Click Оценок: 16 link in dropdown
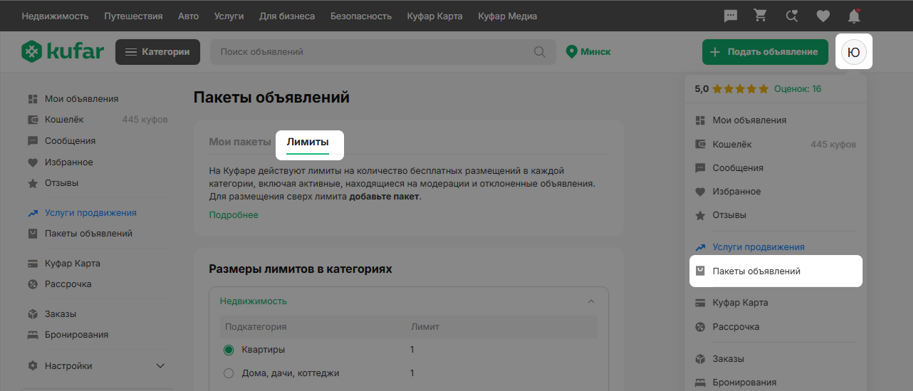 pos(798,89)
